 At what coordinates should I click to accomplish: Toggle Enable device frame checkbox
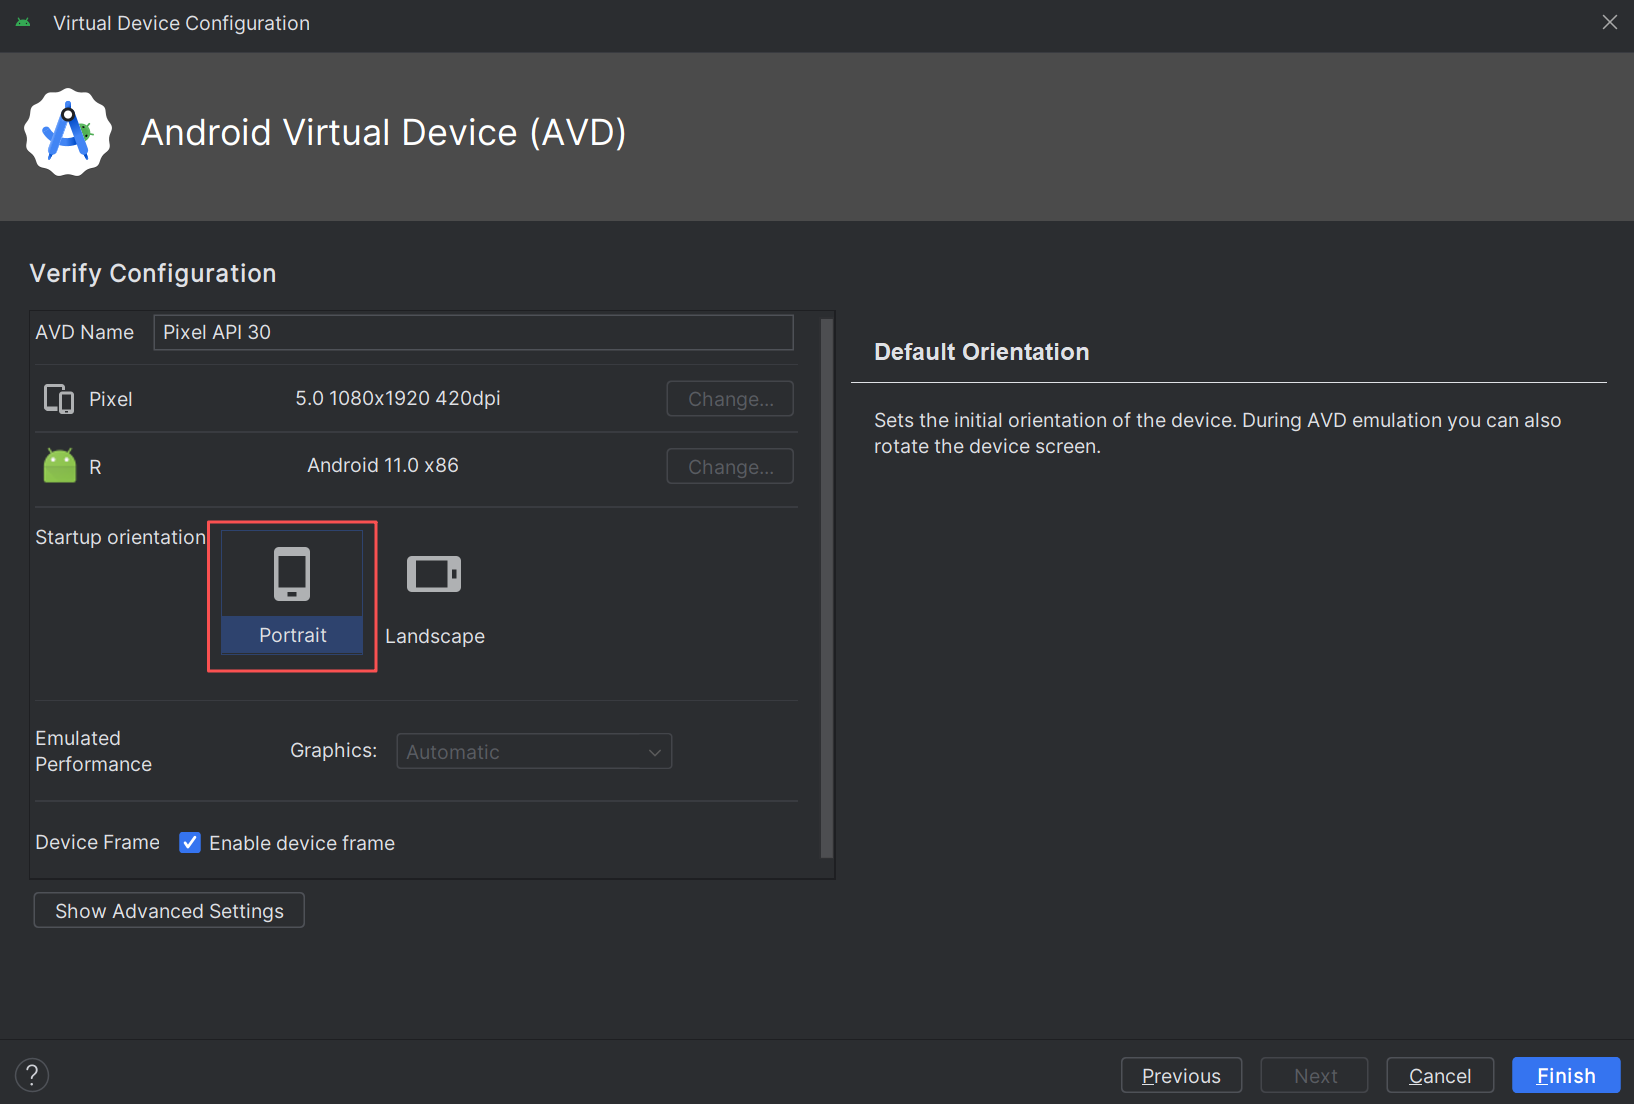click(x=190, y=843)
